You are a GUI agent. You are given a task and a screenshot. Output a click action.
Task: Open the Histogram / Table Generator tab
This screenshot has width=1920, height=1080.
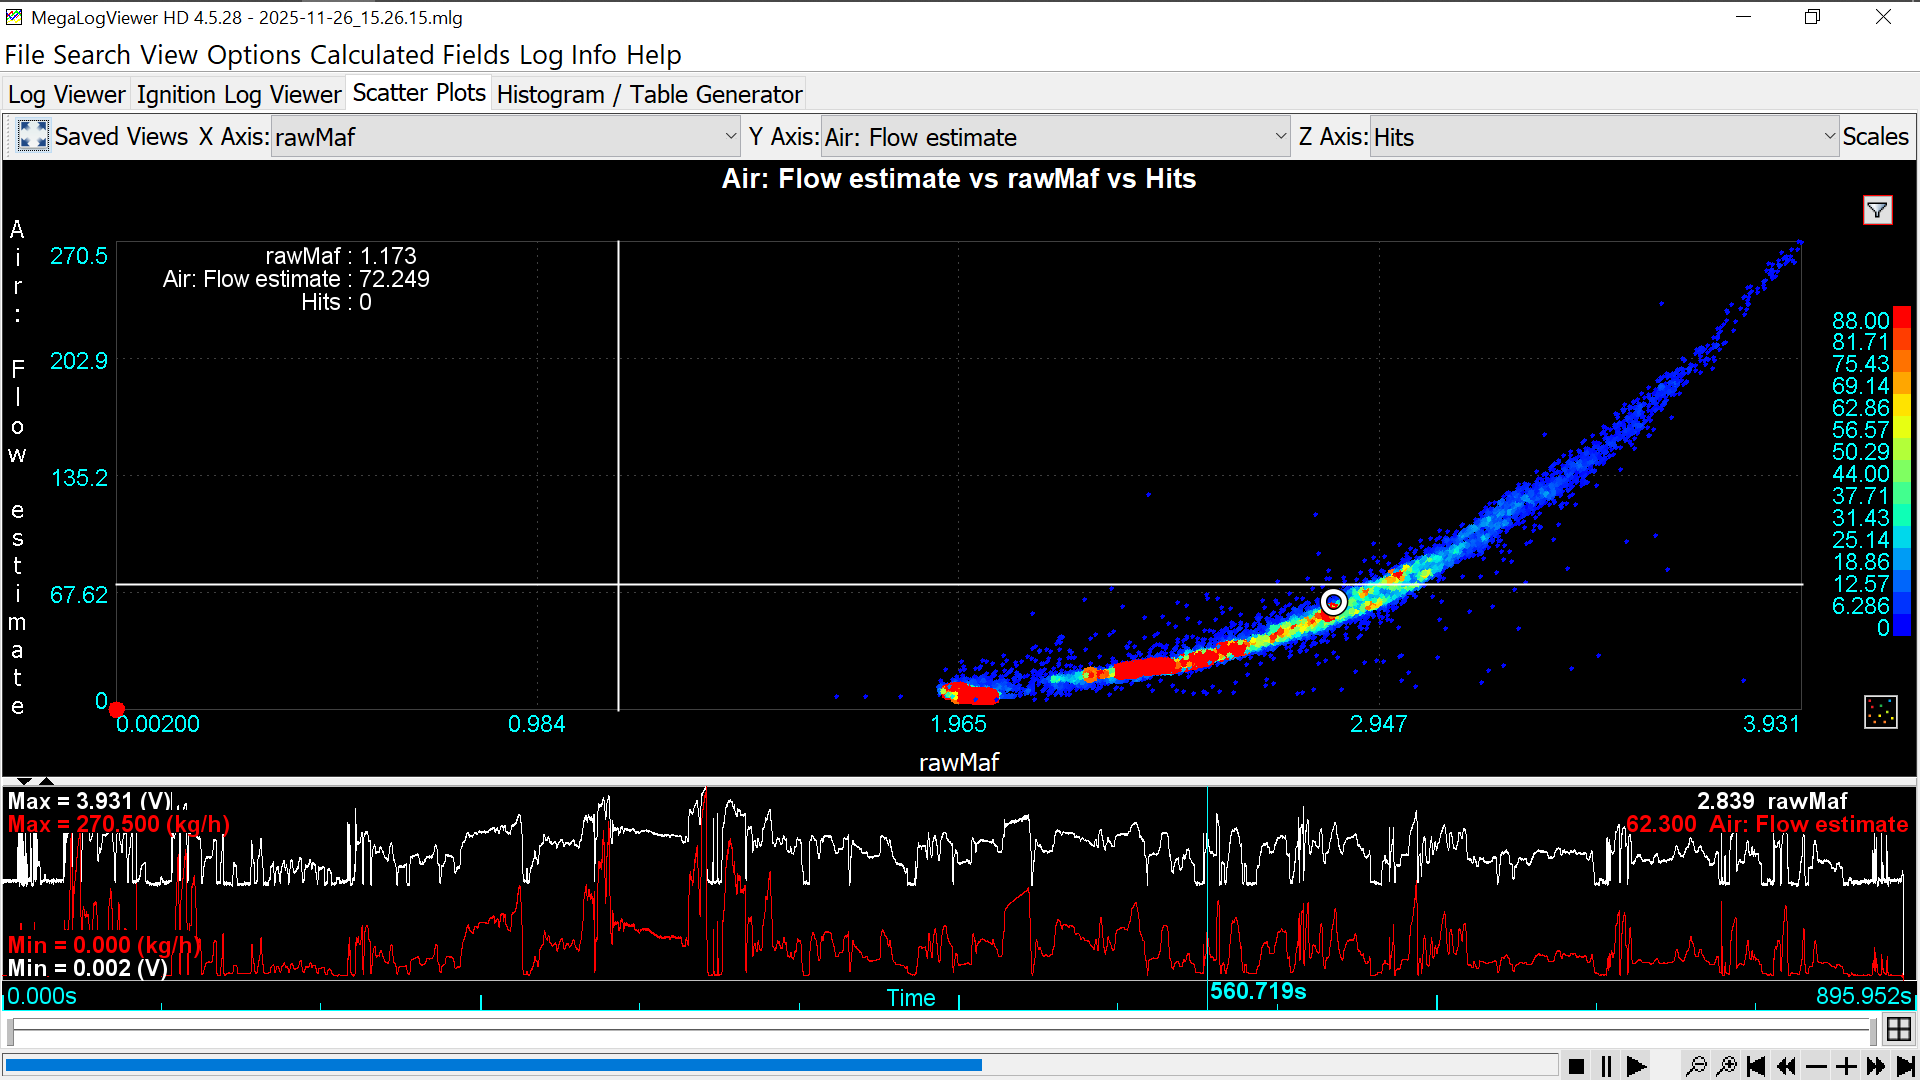(x=649, y=95)
